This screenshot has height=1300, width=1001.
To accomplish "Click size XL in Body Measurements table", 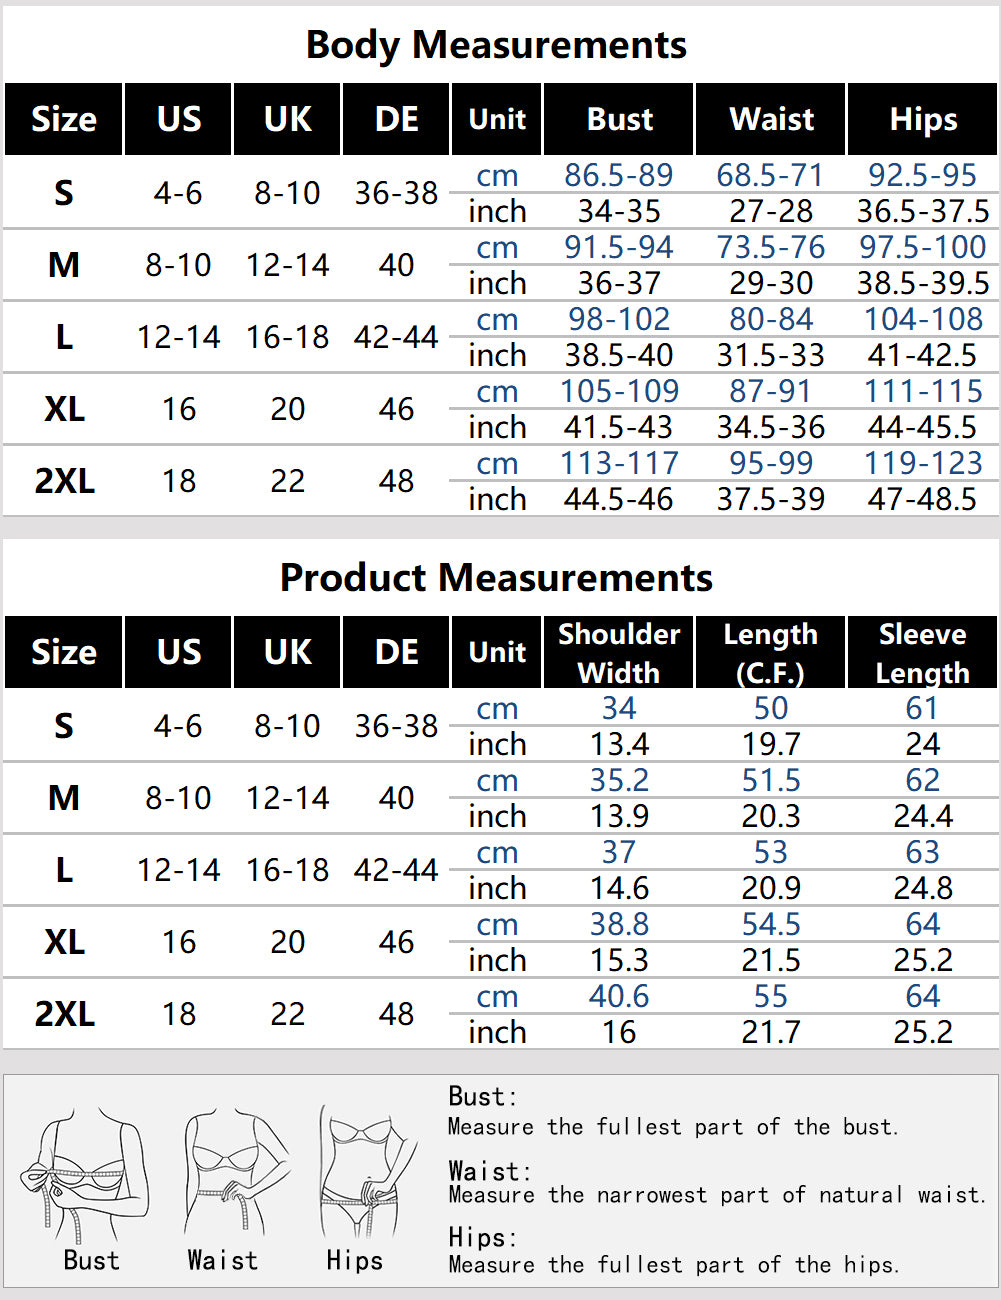I will [x=64, y=409].
